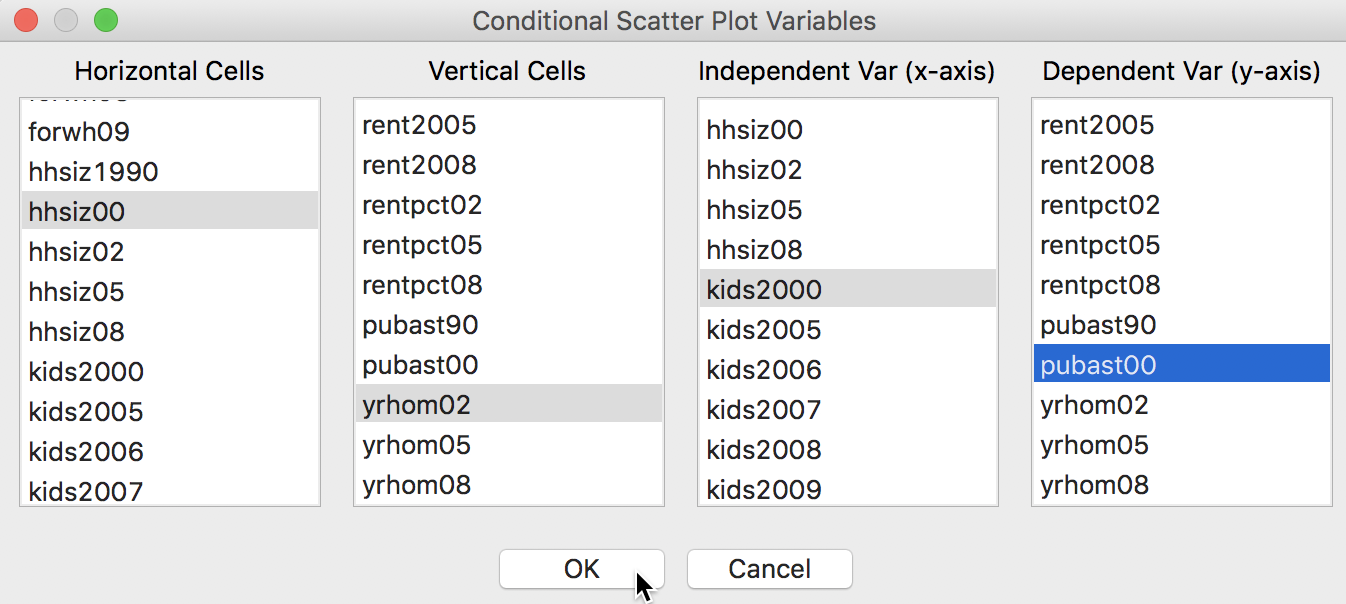Select kids2006 as Independent Var

tap(848, 369)
